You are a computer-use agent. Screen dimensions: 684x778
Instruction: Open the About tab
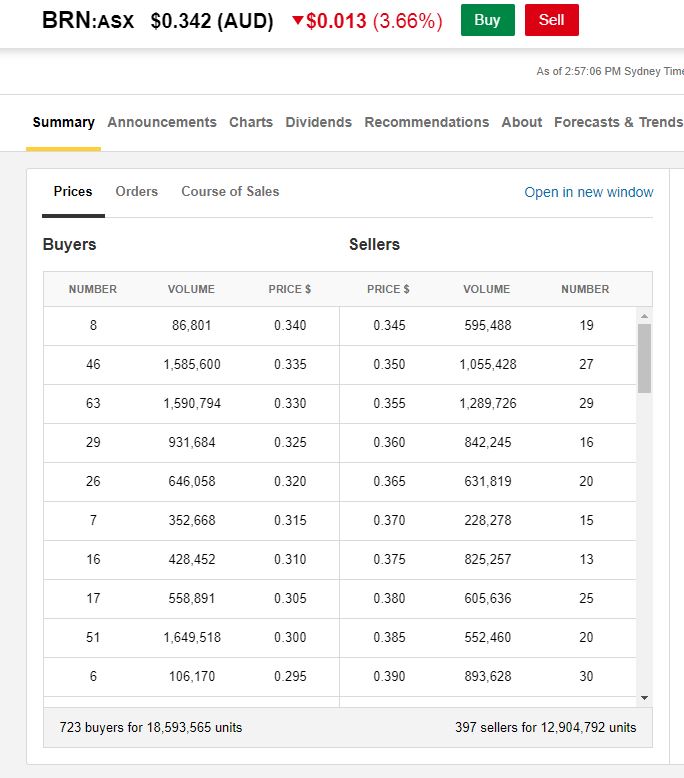pos(521,122)
